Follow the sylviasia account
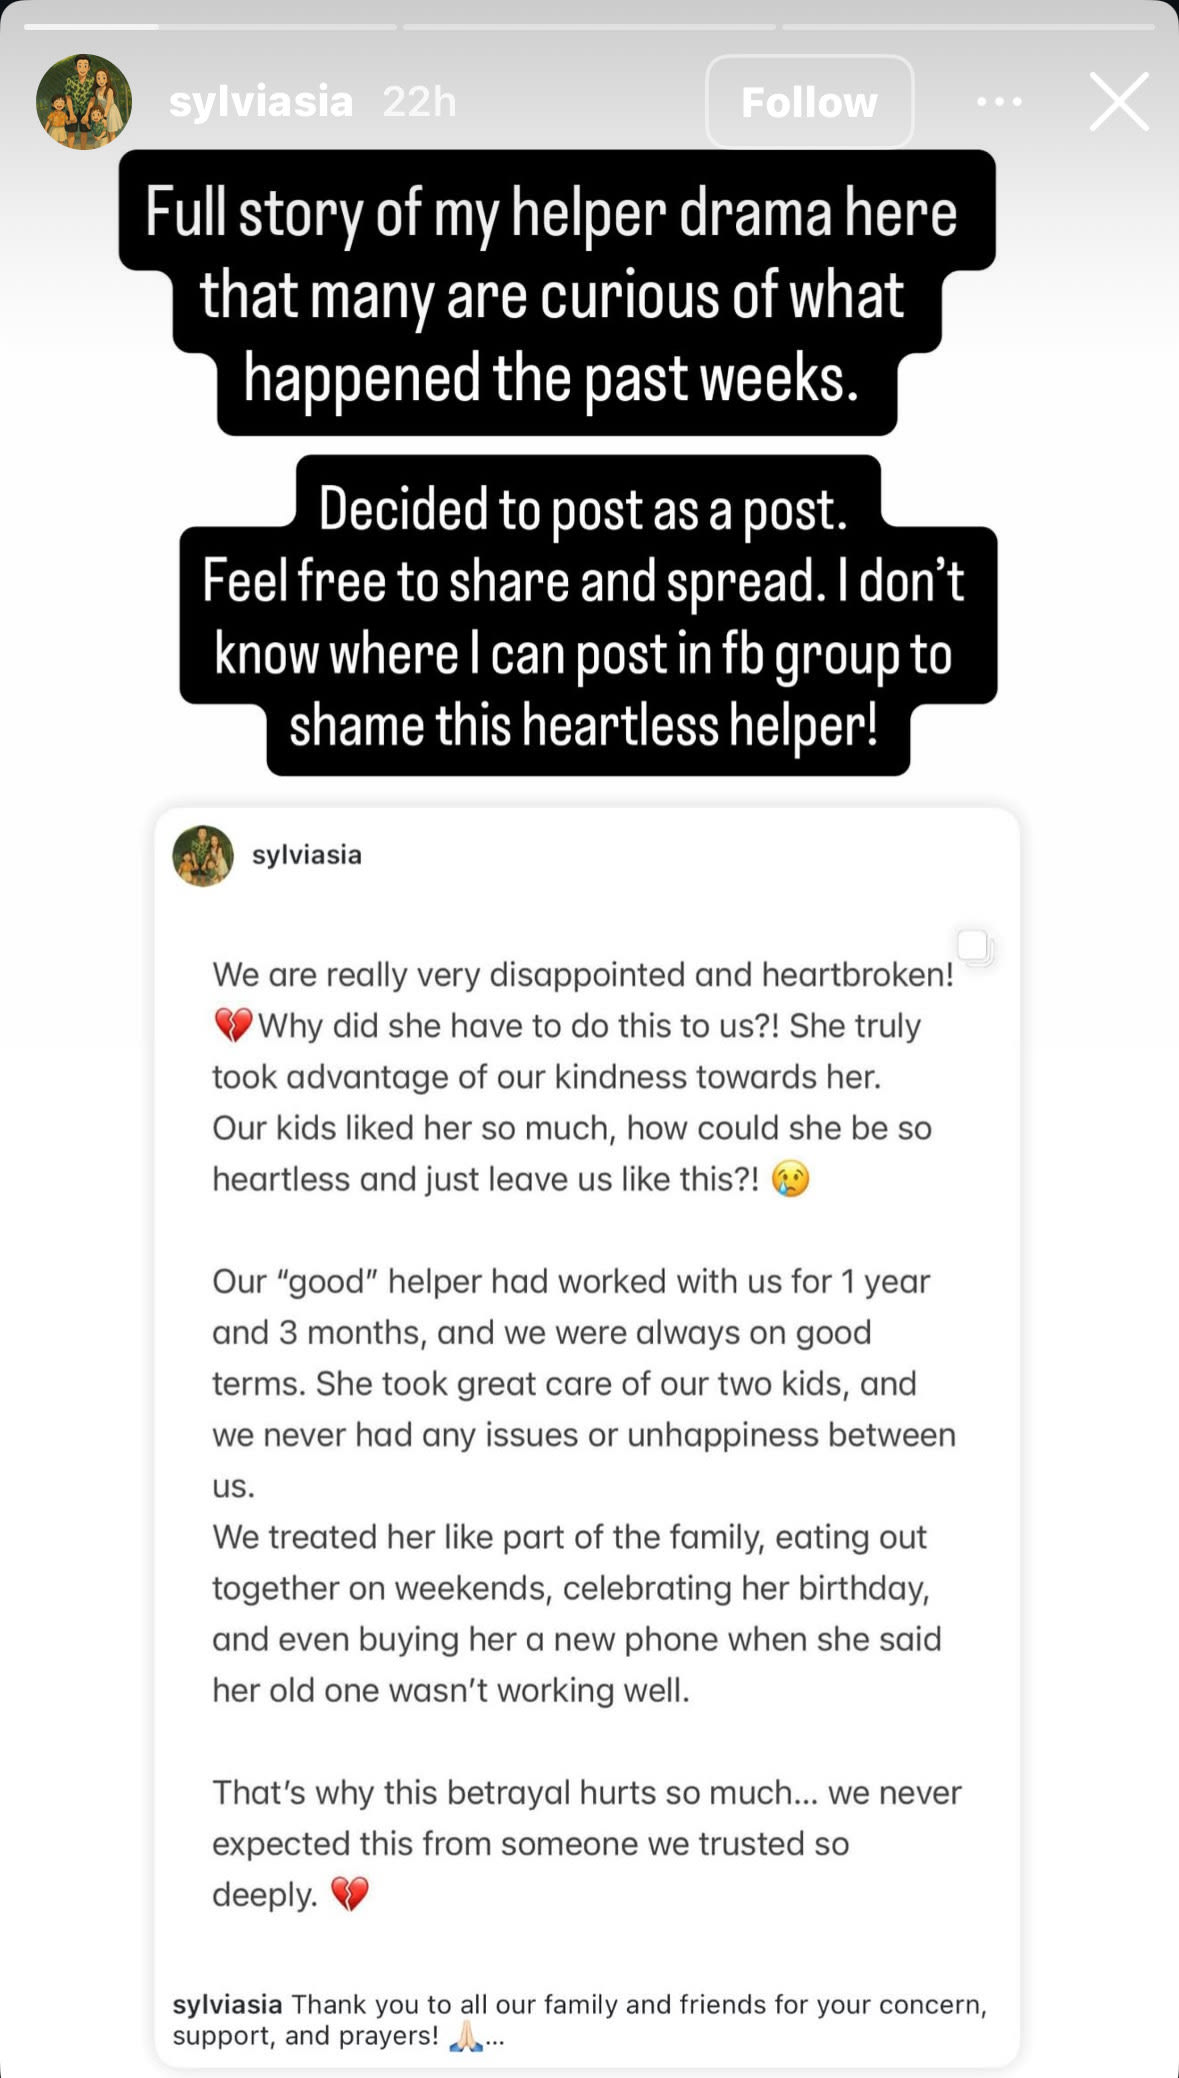1179x2078 pixels. tap(809, 102)
